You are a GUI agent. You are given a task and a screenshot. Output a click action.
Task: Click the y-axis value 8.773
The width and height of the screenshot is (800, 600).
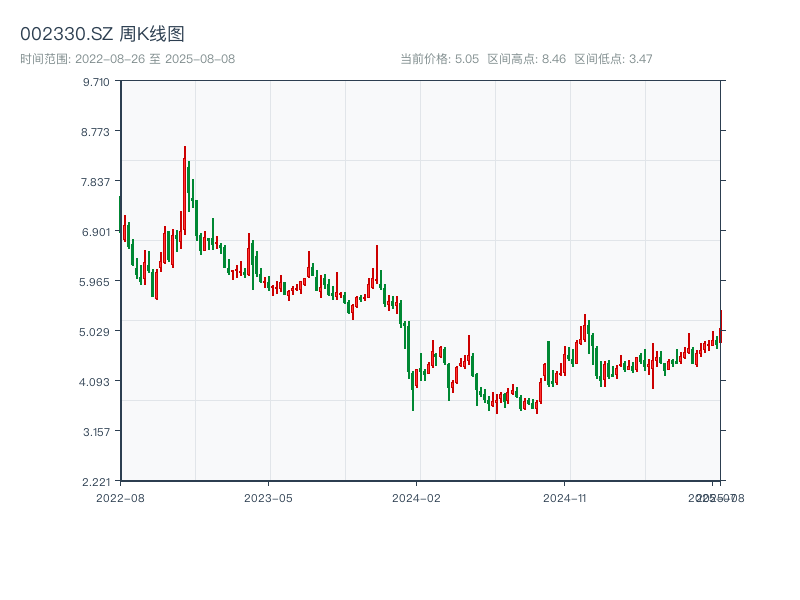[95, 132]
